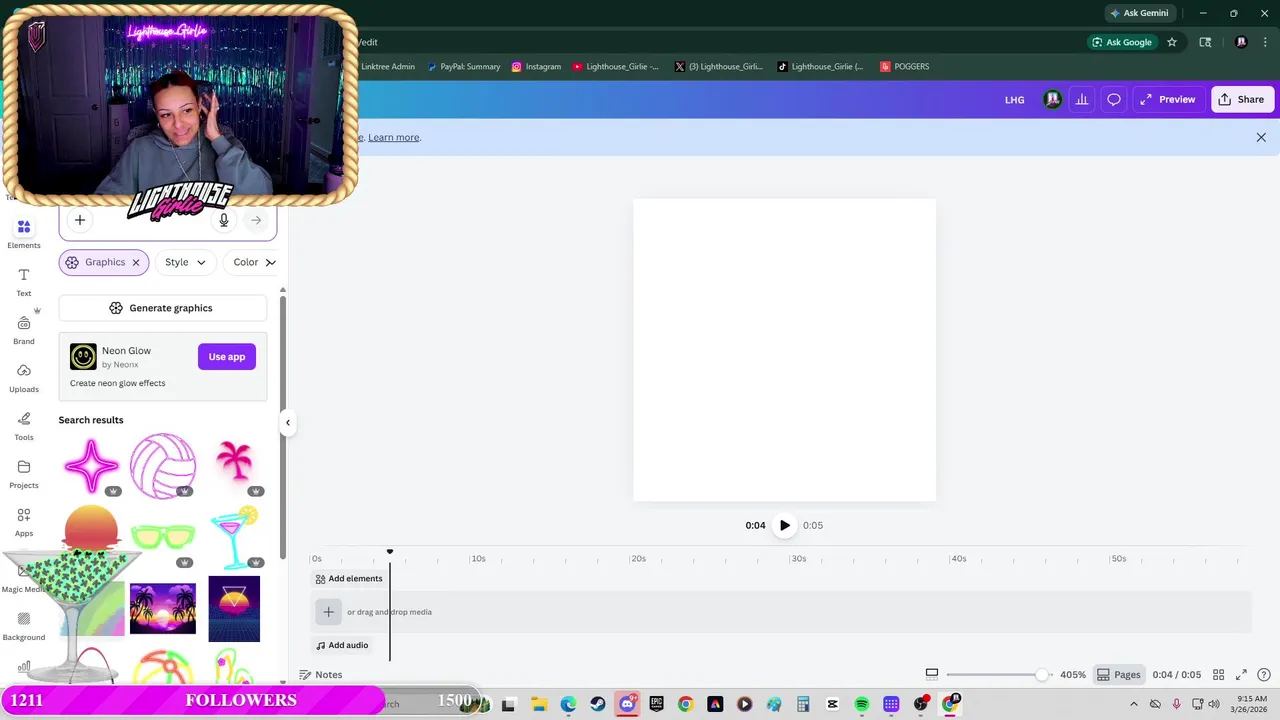This screenshot has width=1280, height=720.
Task: Open the Instagram bookmark
Action: tap(536, 67)
